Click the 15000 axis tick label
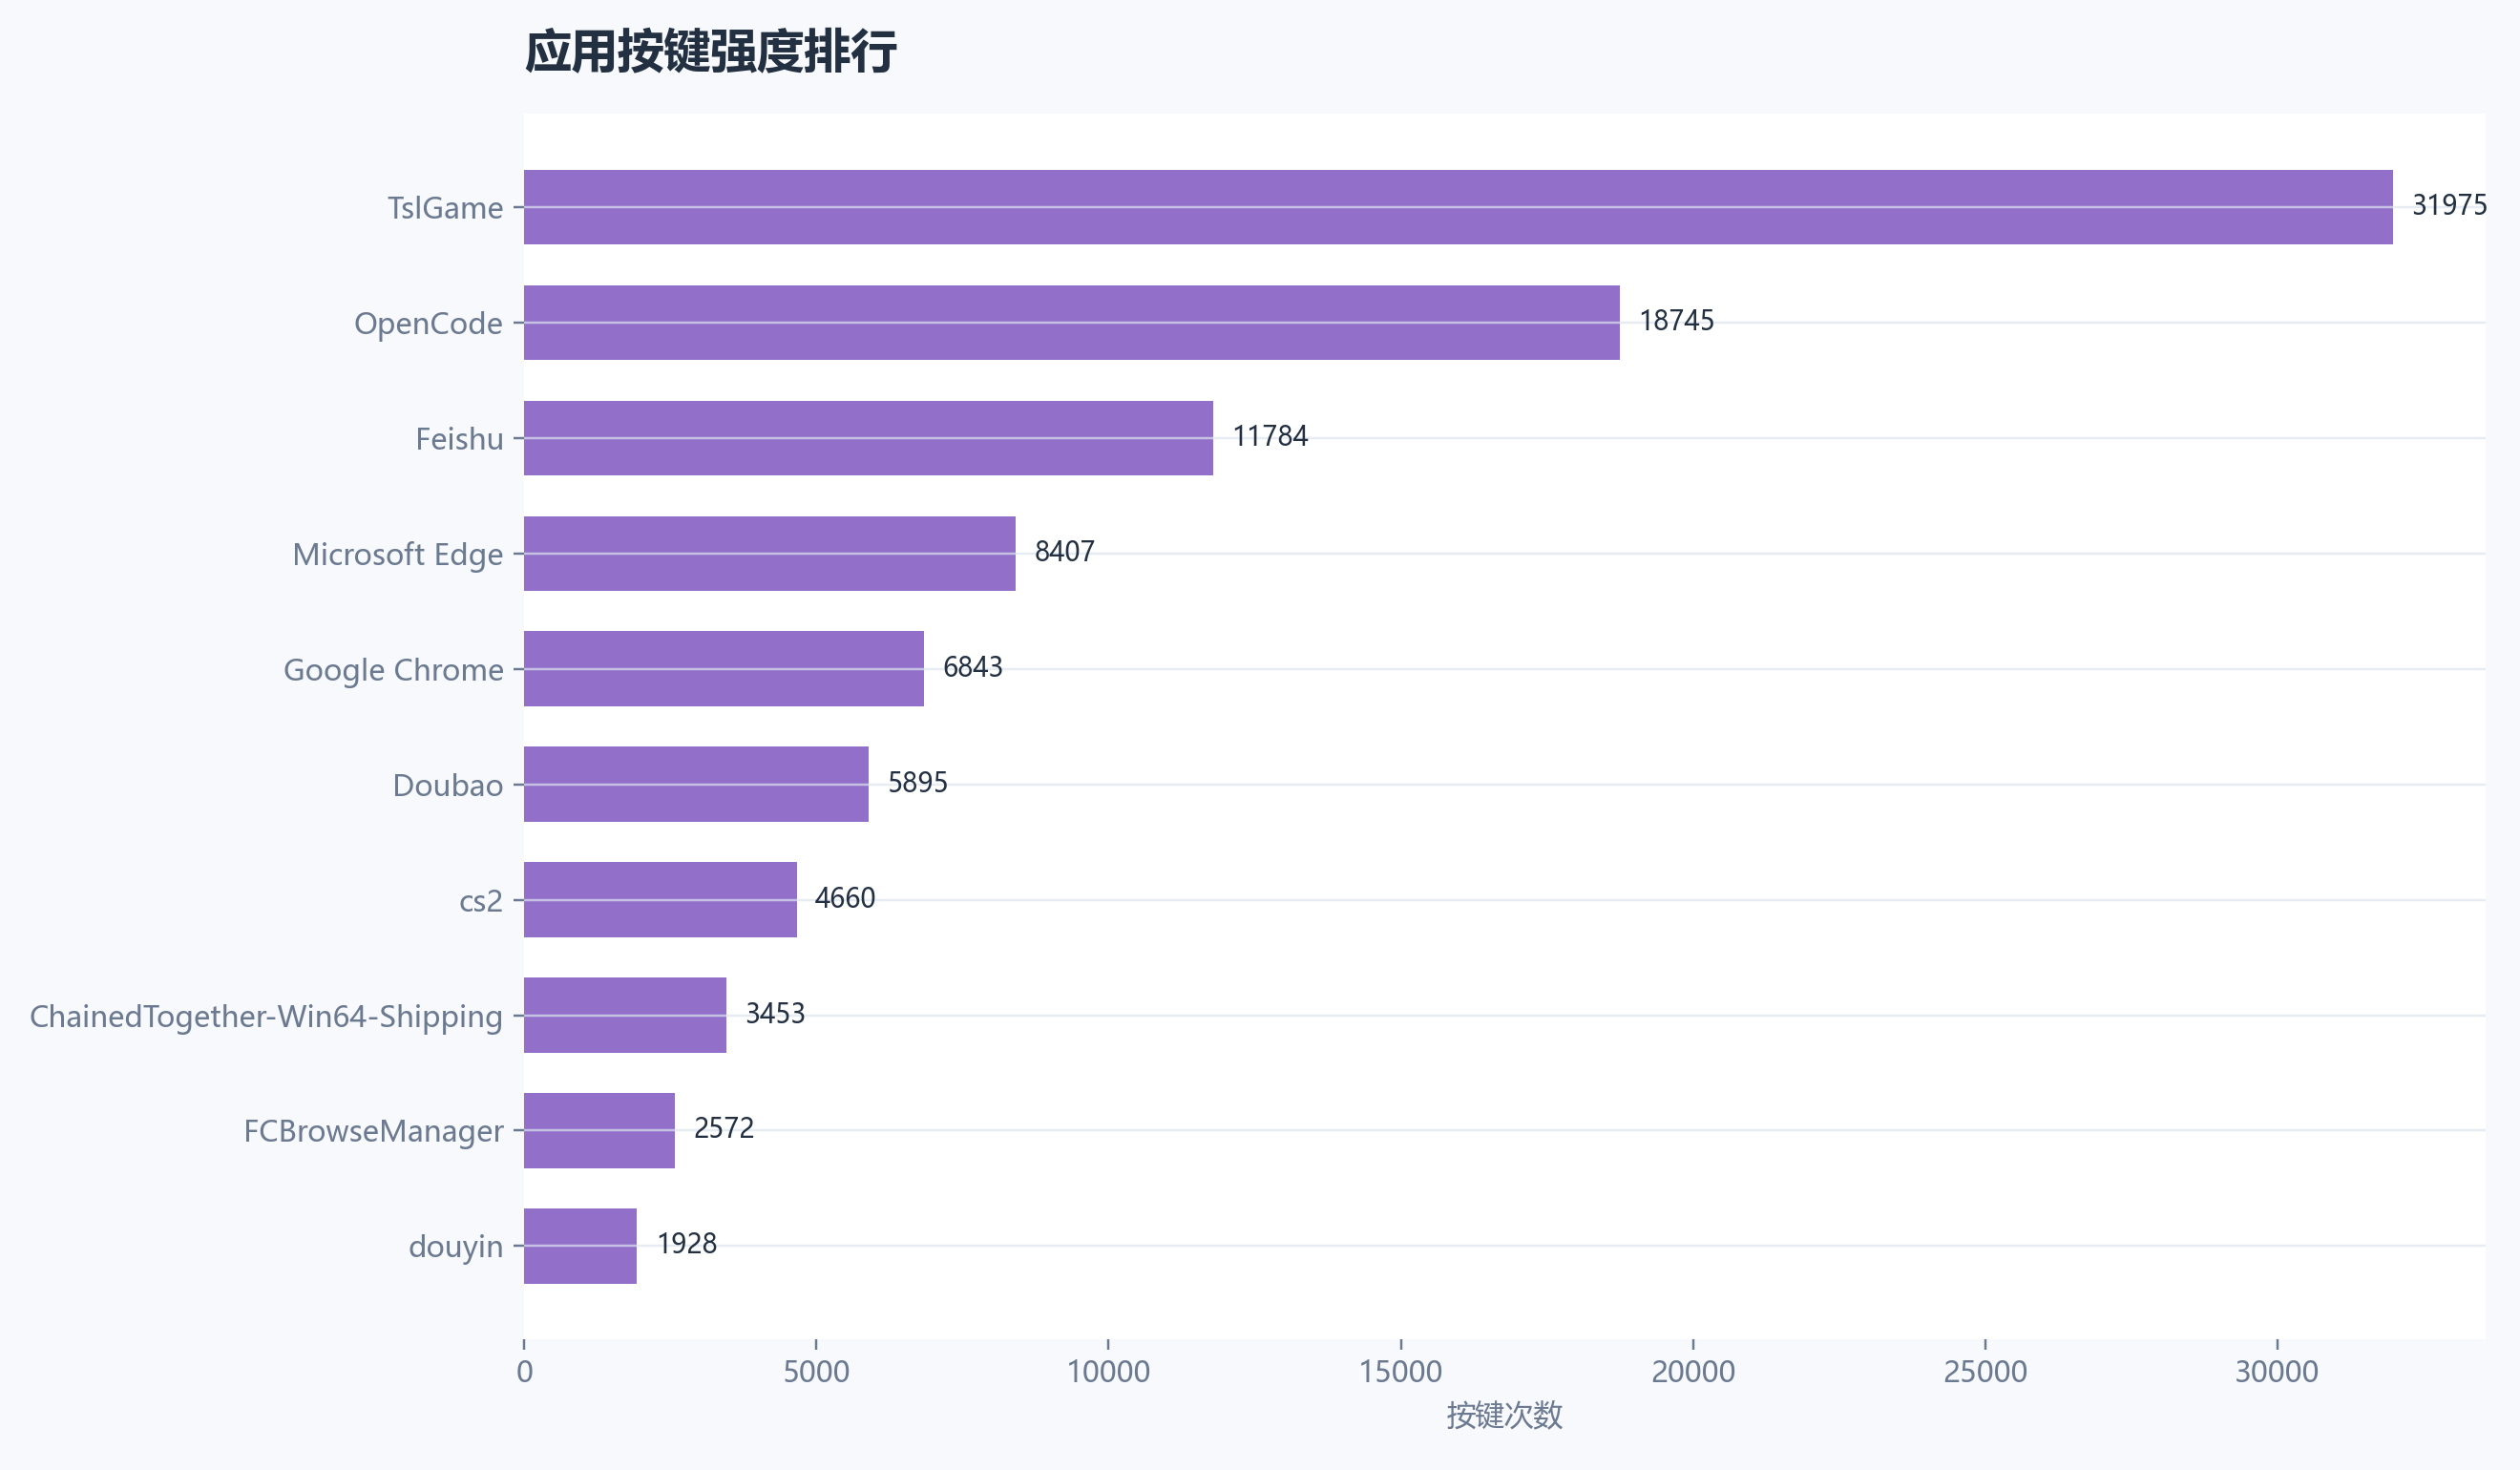 (x=1400, y=1372)
